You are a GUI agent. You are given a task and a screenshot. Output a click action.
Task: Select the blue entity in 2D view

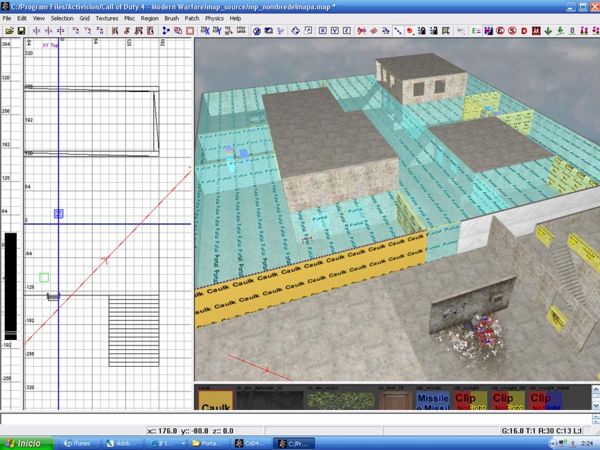(59, 214)
